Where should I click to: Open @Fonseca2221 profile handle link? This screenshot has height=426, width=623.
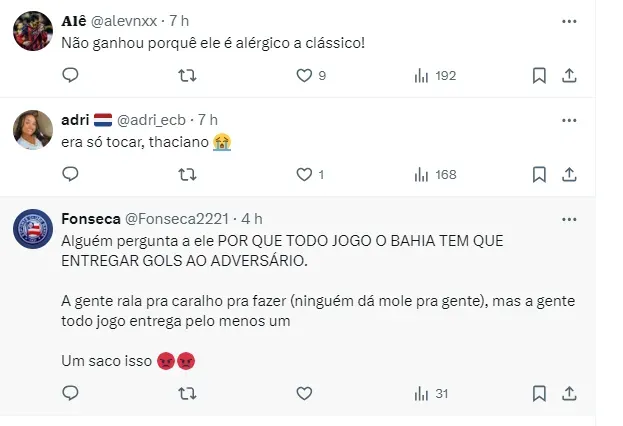178,218
